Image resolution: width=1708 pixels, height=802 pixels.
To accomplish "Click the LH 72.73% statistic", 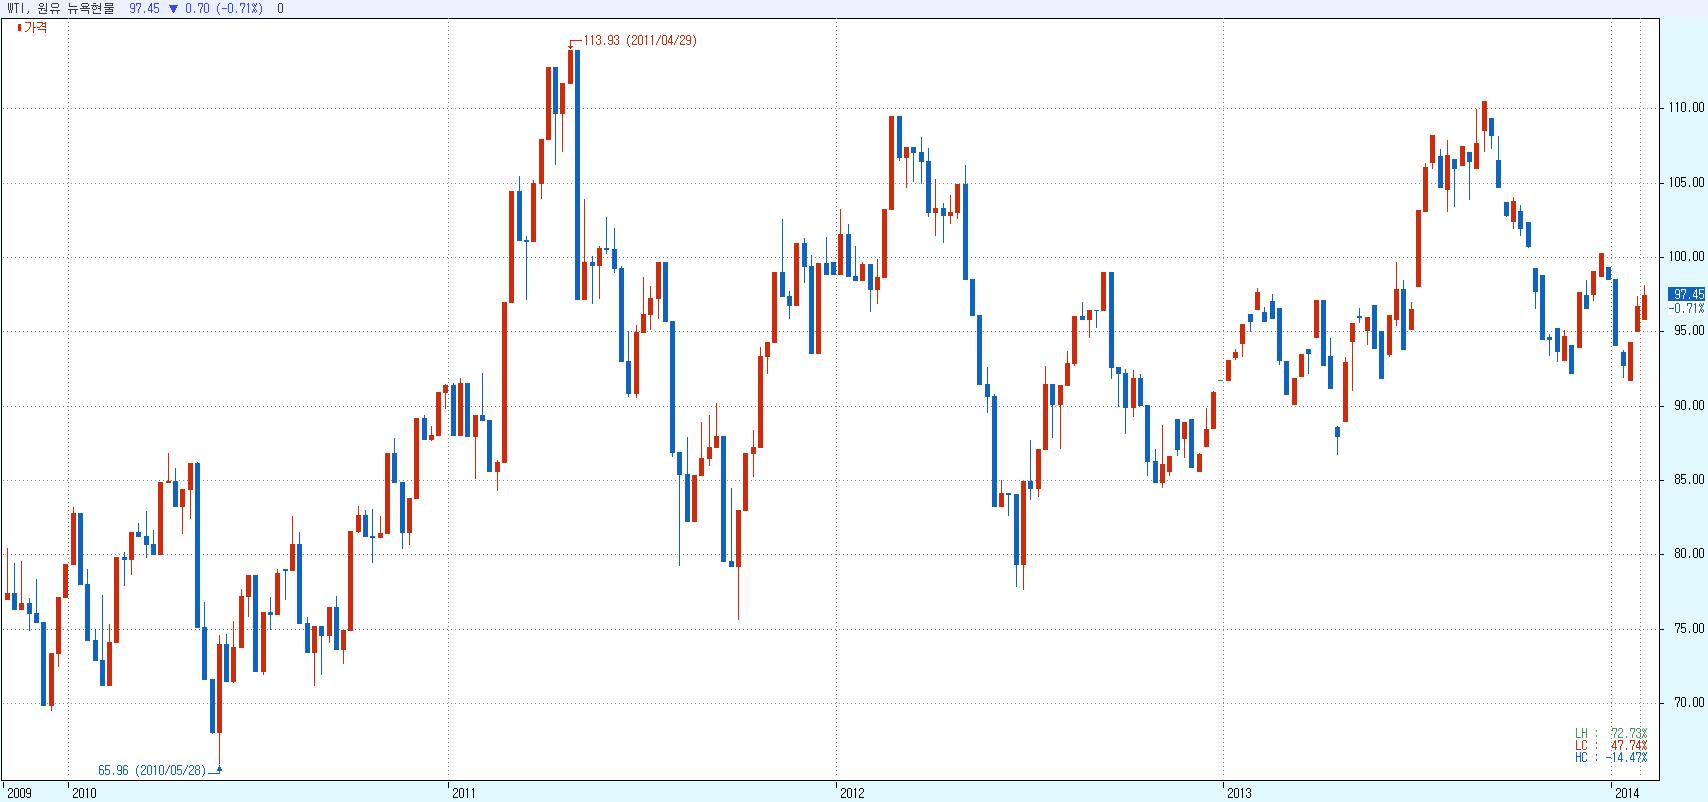I will coord(1611,734).
